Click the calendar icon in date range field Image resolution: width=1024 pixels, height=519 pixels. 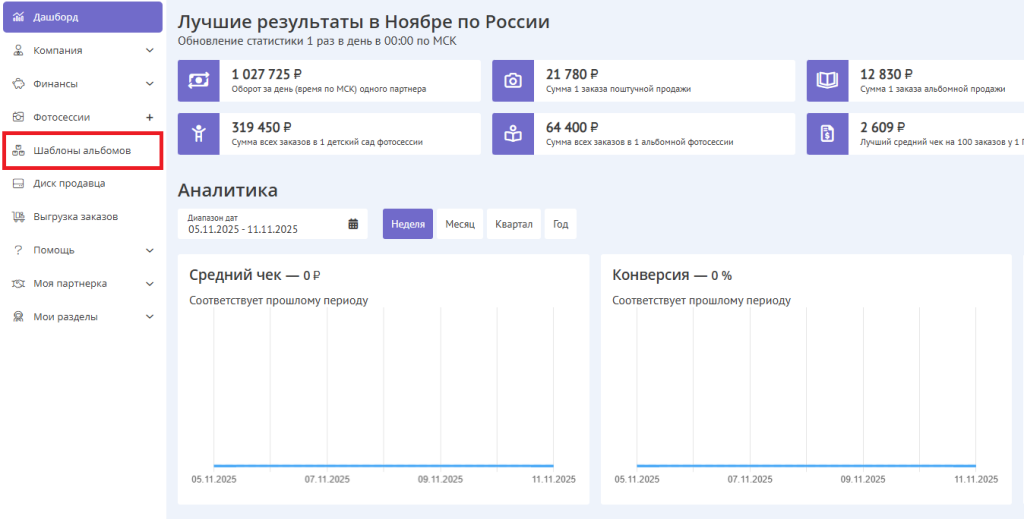click(353, 224)
